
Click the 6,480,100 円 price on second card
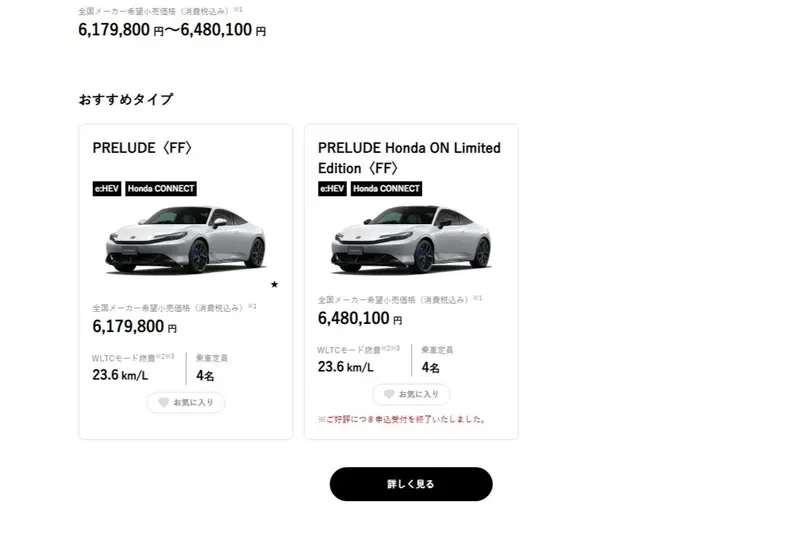coord(360,318)
